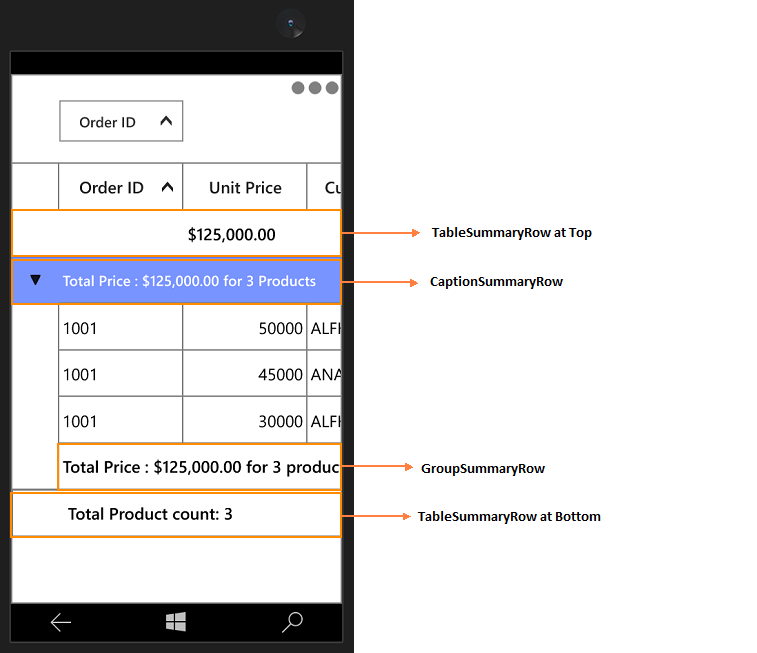
Task: Select Order ID cell in the 45000 row
Action: [x=121, y=374]
